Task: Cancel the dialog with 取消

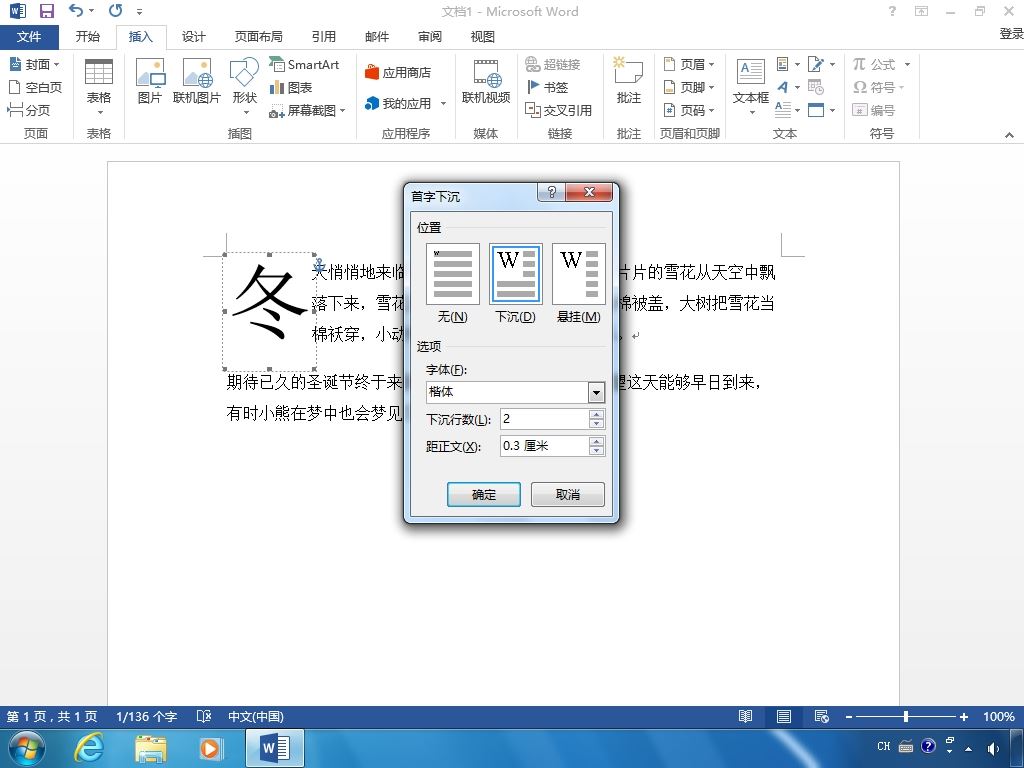Action: pyautogui.click(x=568, y=494)
